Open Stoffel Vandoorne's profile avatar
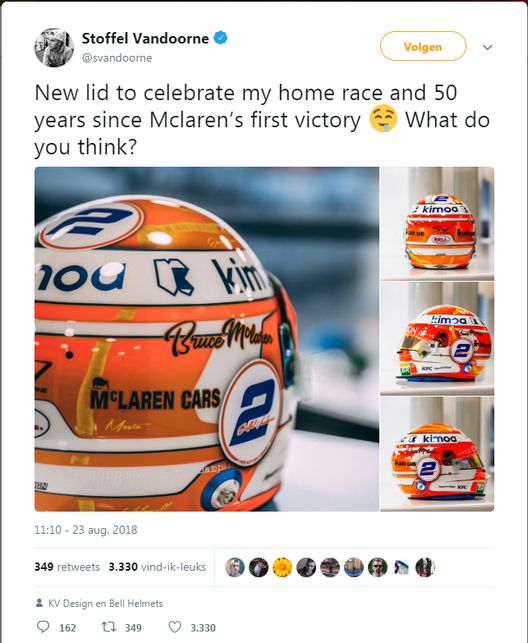The height and width of the screenshot is (643, 528). coord(54,48)
